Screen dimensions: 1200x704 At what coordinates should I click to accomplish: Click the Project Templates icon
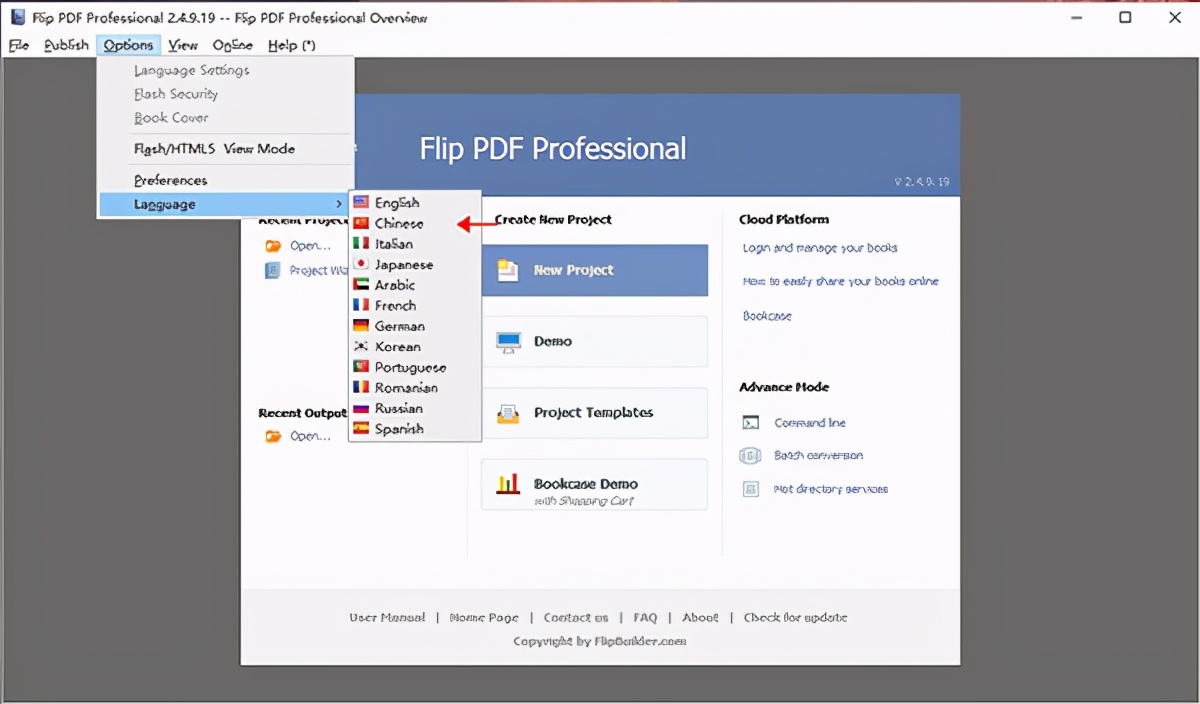[x=508, y=413]
